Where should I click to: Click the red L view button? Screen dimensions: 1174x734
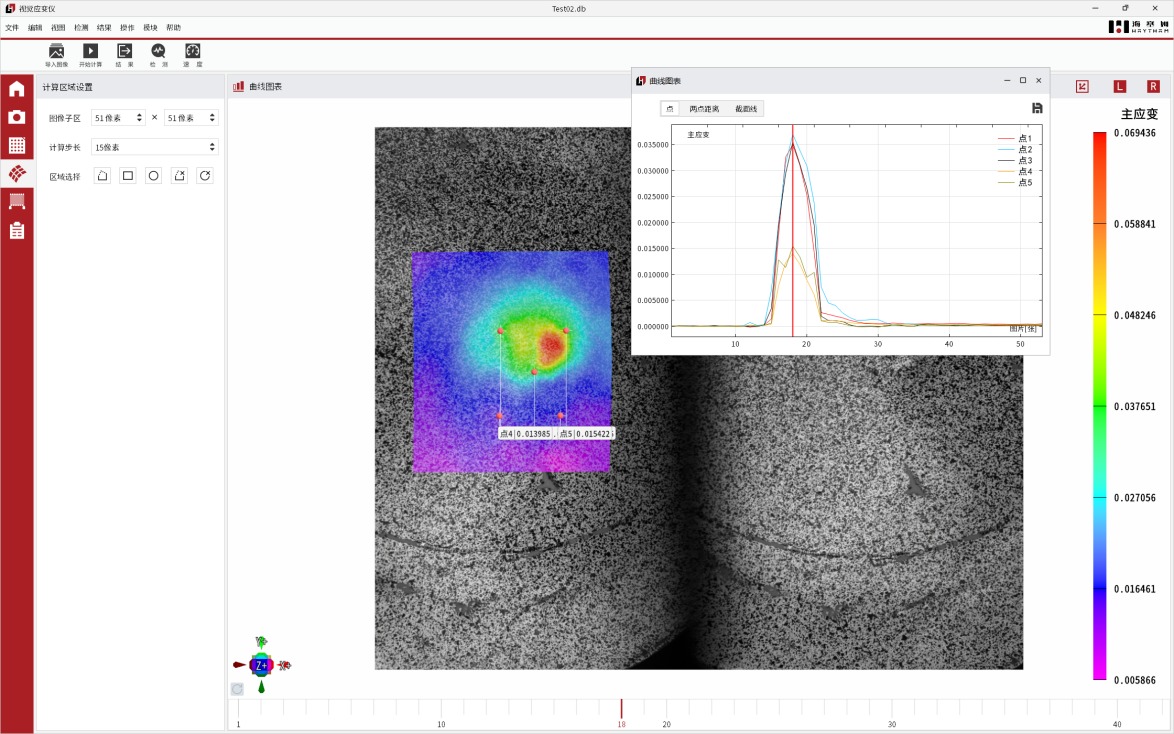1119,87
